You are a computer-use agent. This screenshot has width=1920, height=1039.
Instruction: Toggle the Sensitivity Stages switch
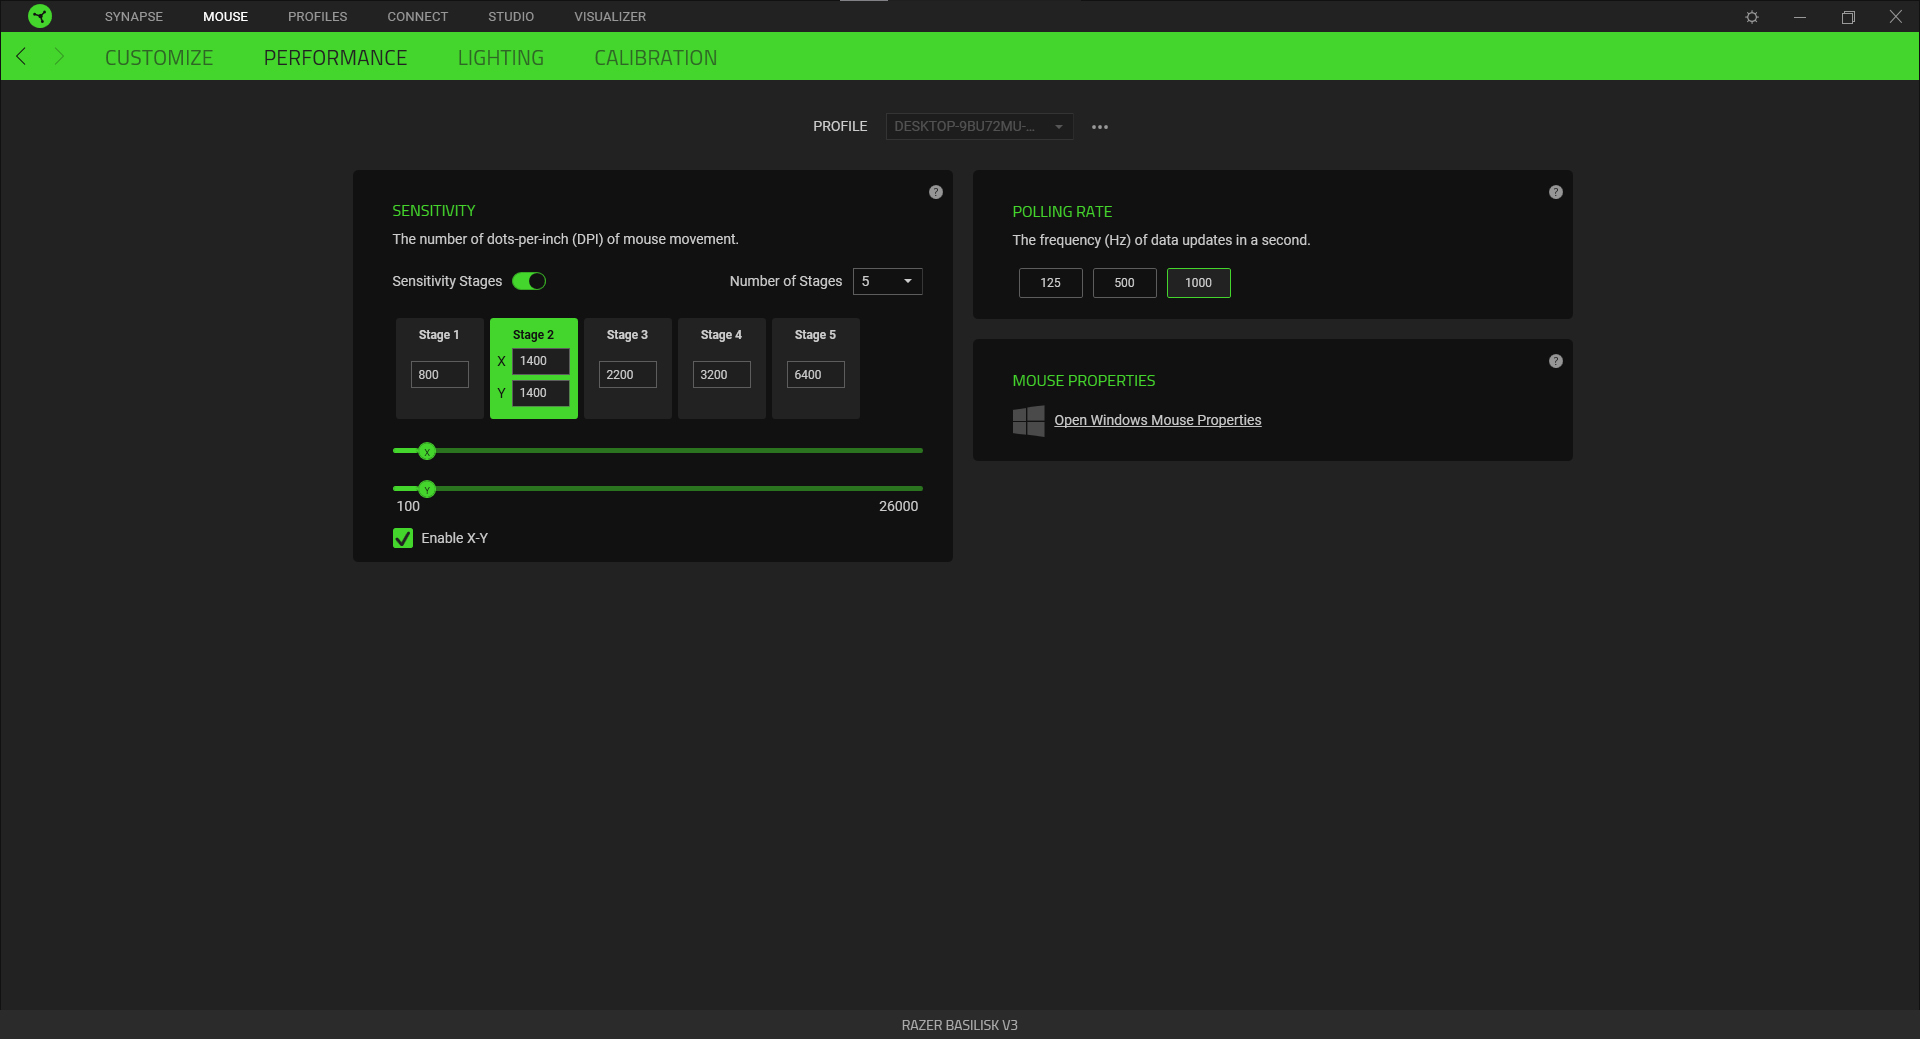pos(530,281)
